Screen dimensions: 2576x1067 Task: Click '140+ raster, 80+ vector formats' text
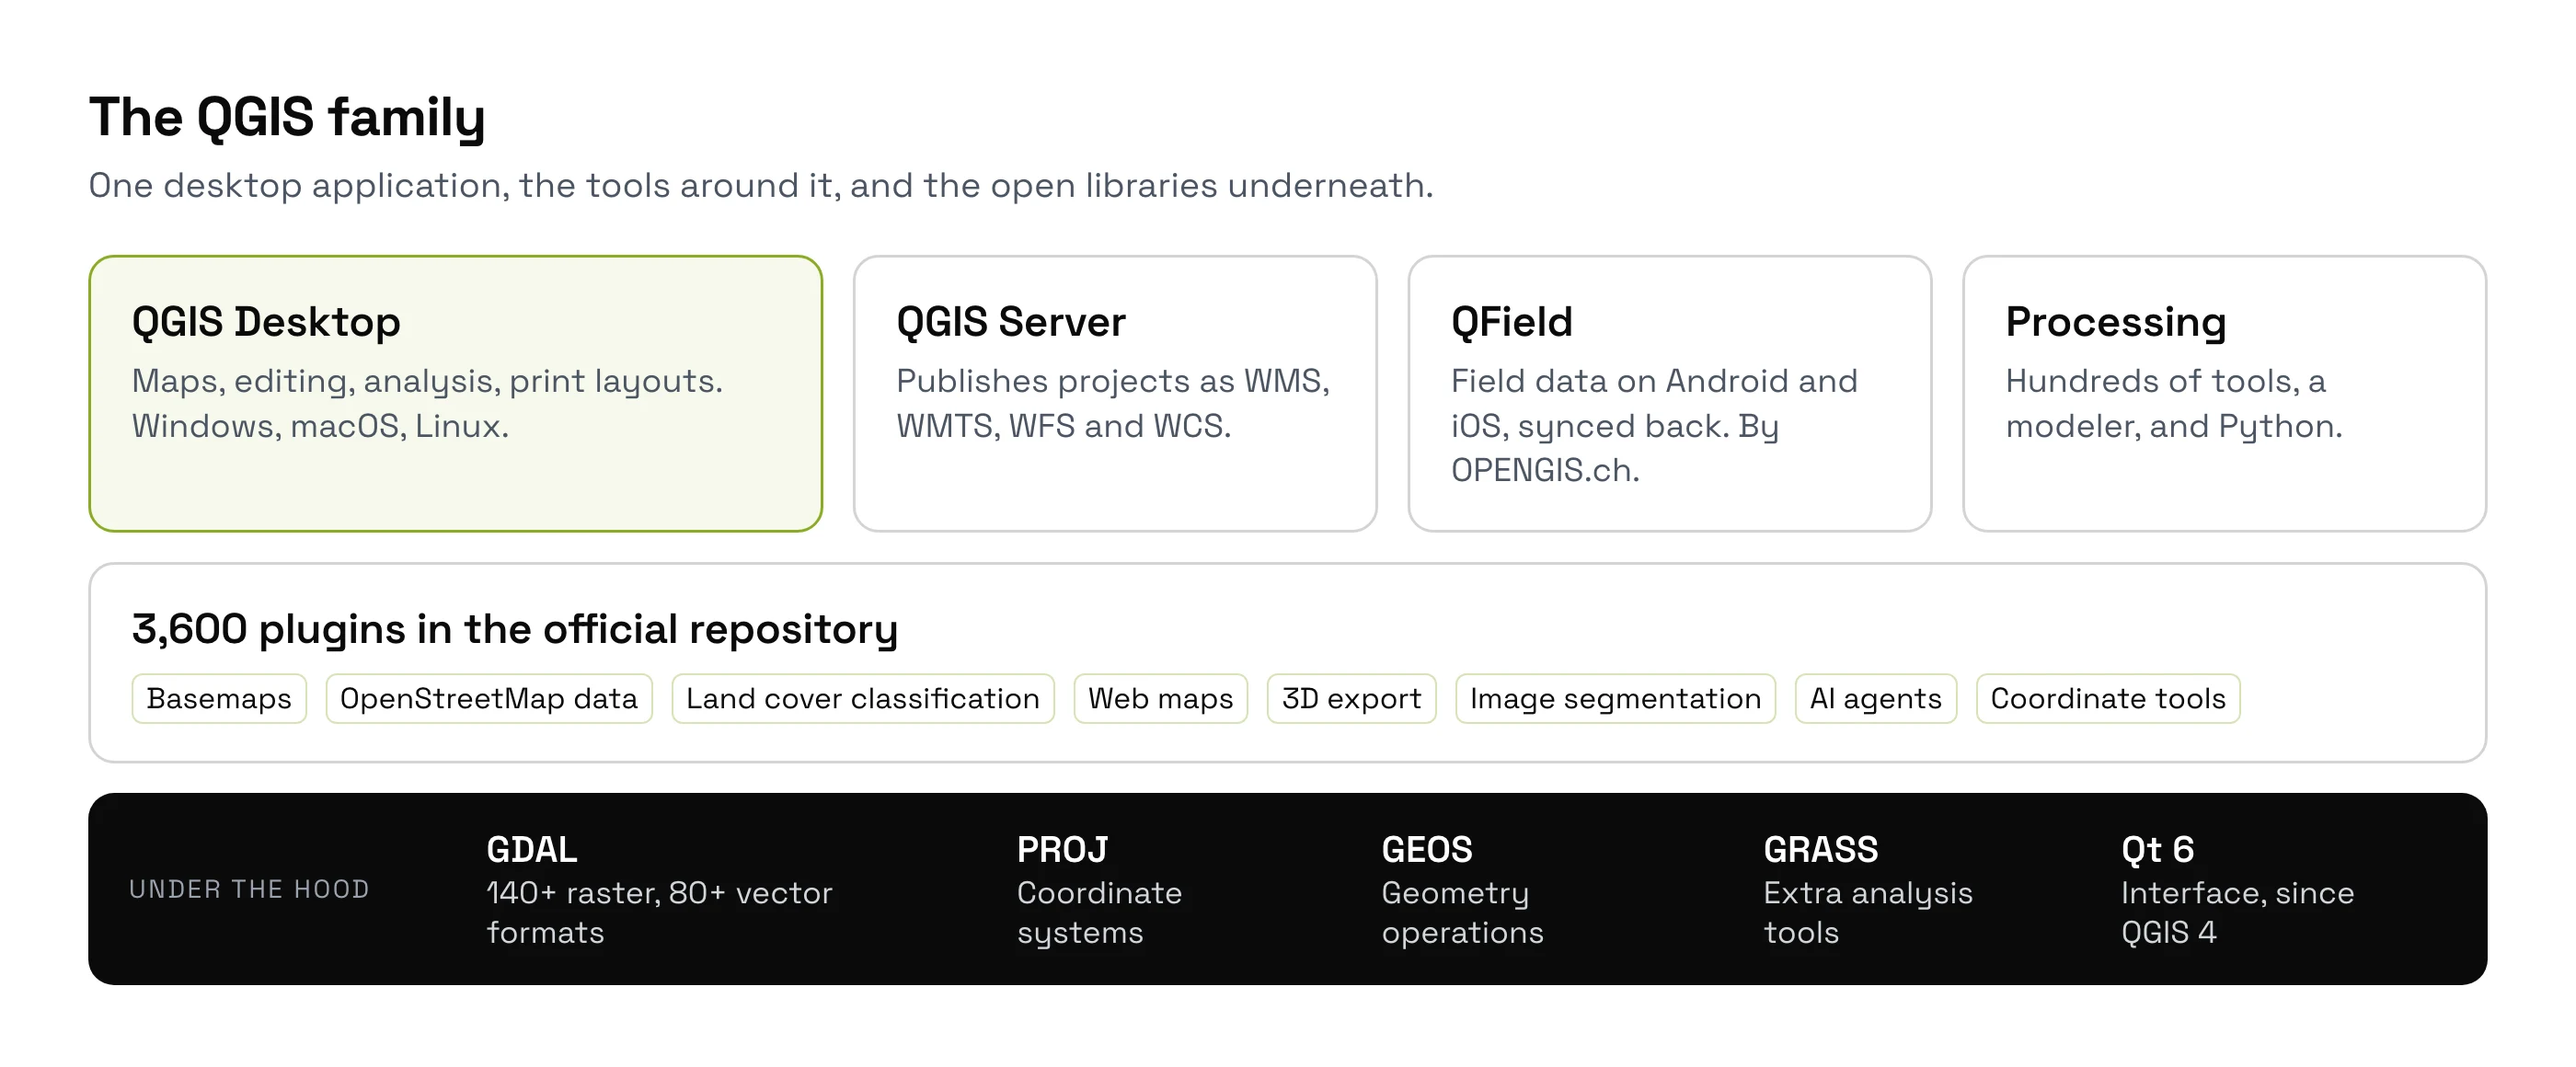659,912
